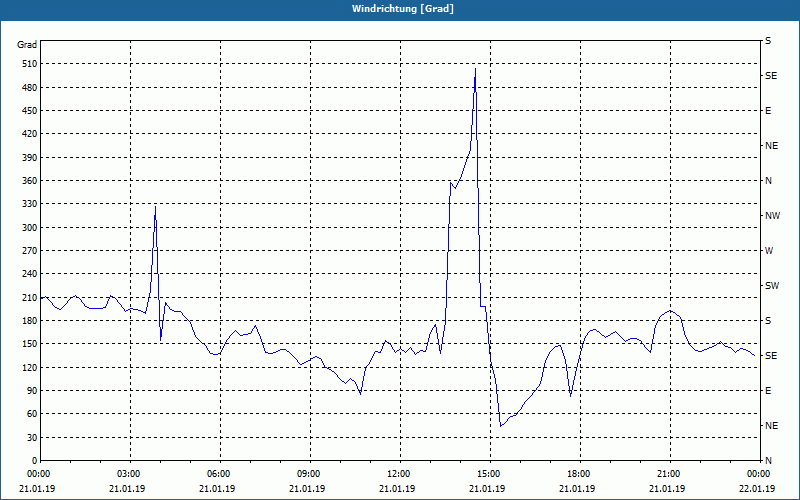Select the time label 06:00
The height and width of the screenshot is (500, 800).
coord(220,473)
